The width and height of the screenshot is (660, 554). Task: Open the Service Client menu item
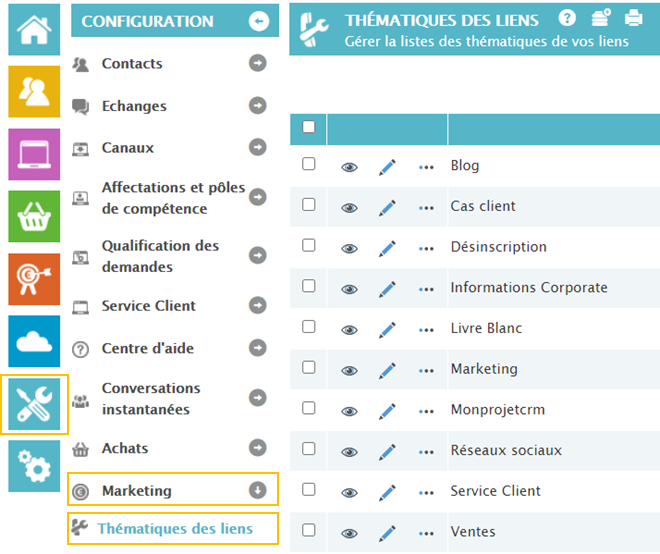tap(149, 306)
